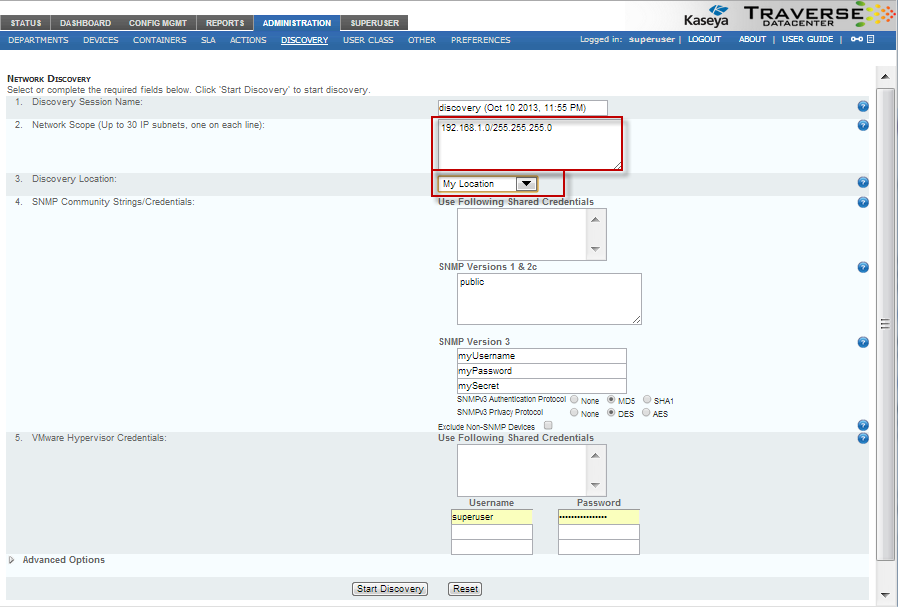898x607 pixels.
Task: Click help icon for Discovery Session Name
Action: 863,106
